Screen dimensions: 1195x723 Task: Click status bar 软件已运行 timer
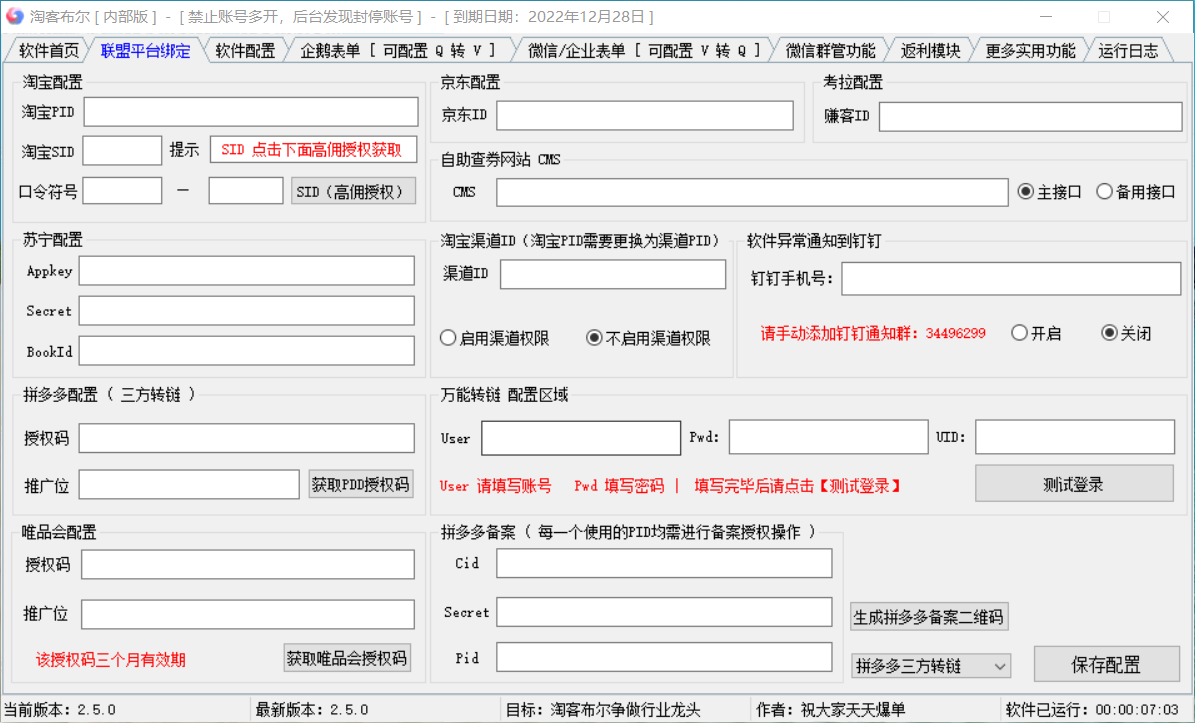point(1092,710)
